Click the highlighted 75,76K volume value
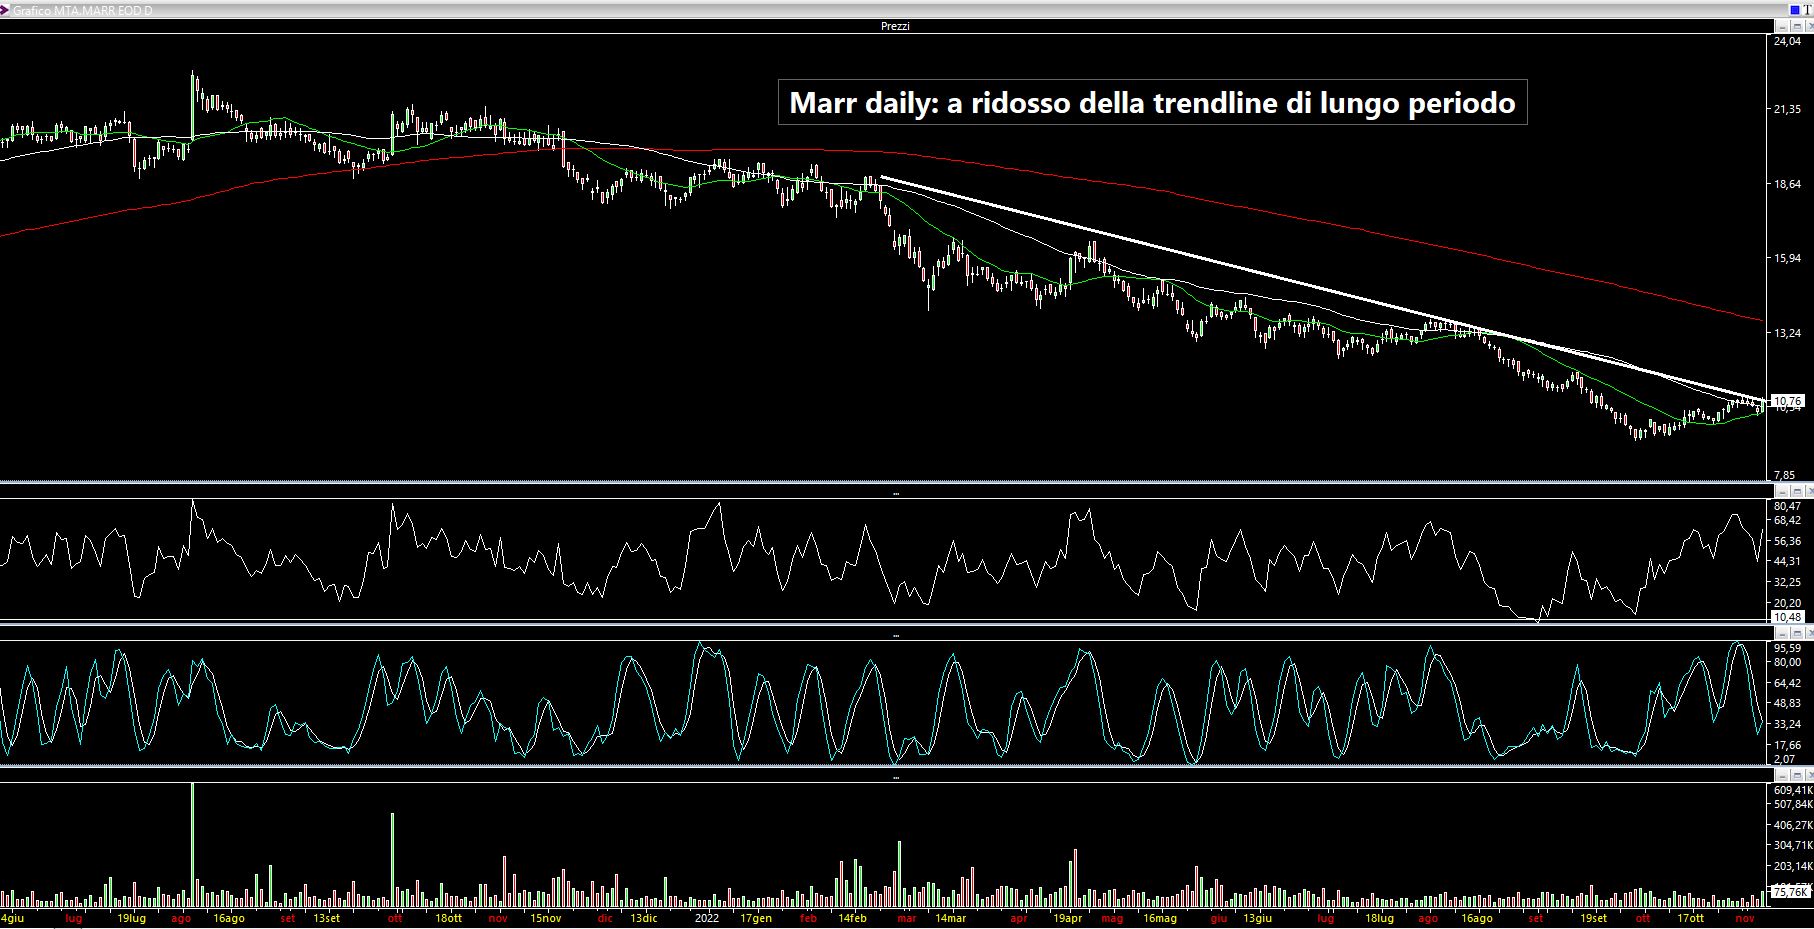This screenshot has height=929, width=1814. (1791, 891)
